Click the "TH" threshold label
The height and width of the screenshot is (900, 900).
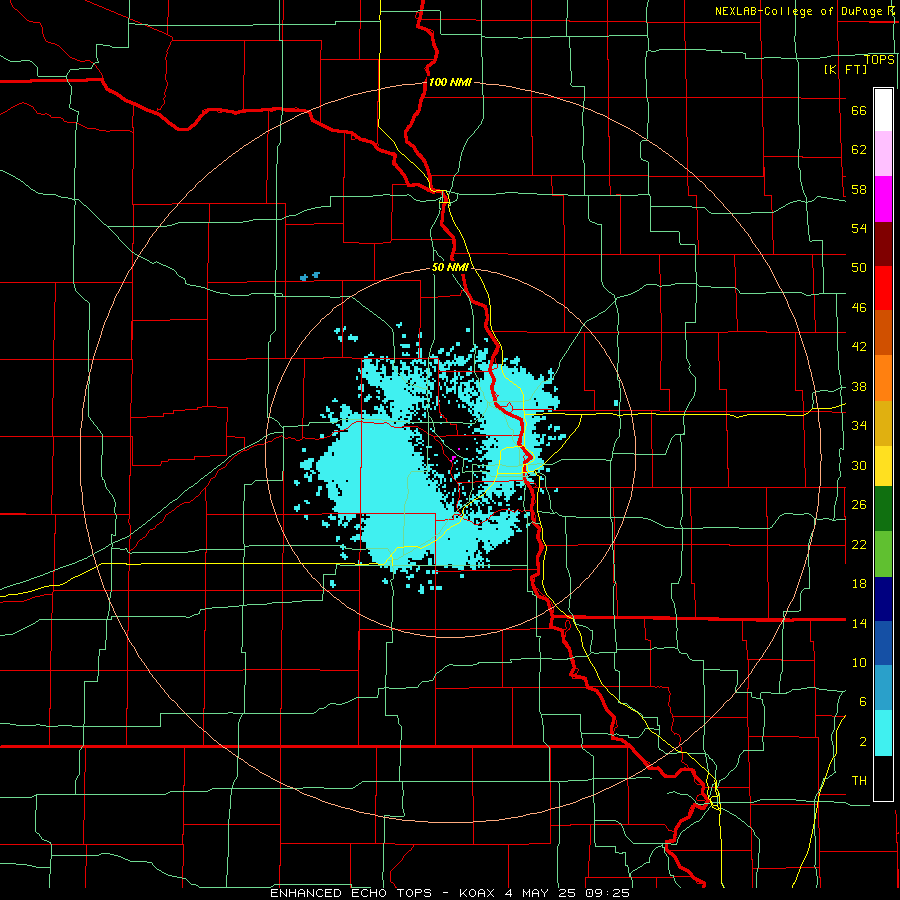(859, 781)
